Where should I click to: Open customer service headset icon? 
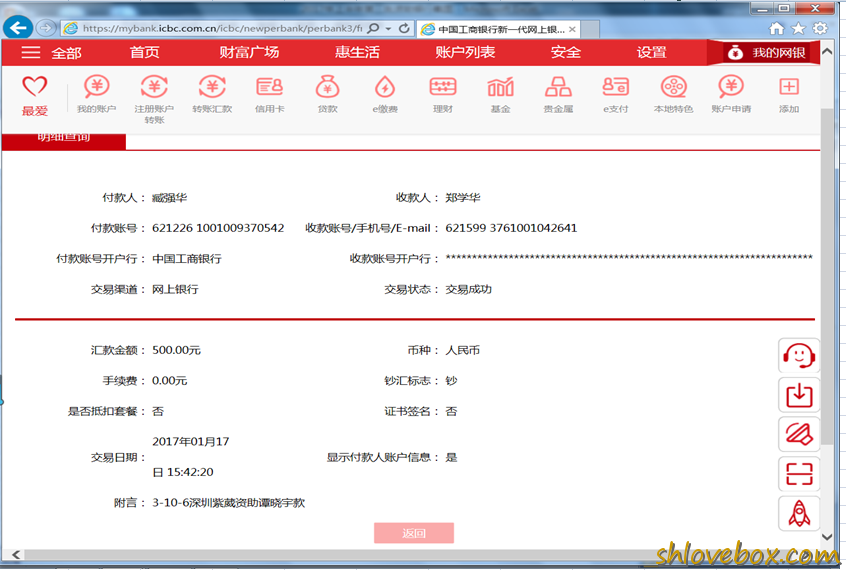click(x=799, y=356)
